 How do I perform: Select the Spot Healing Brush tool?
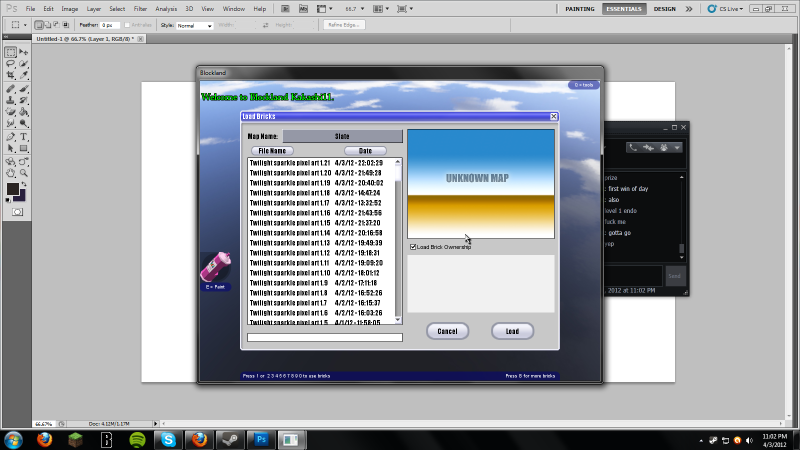pyautogui.click(x=11, y=89)
